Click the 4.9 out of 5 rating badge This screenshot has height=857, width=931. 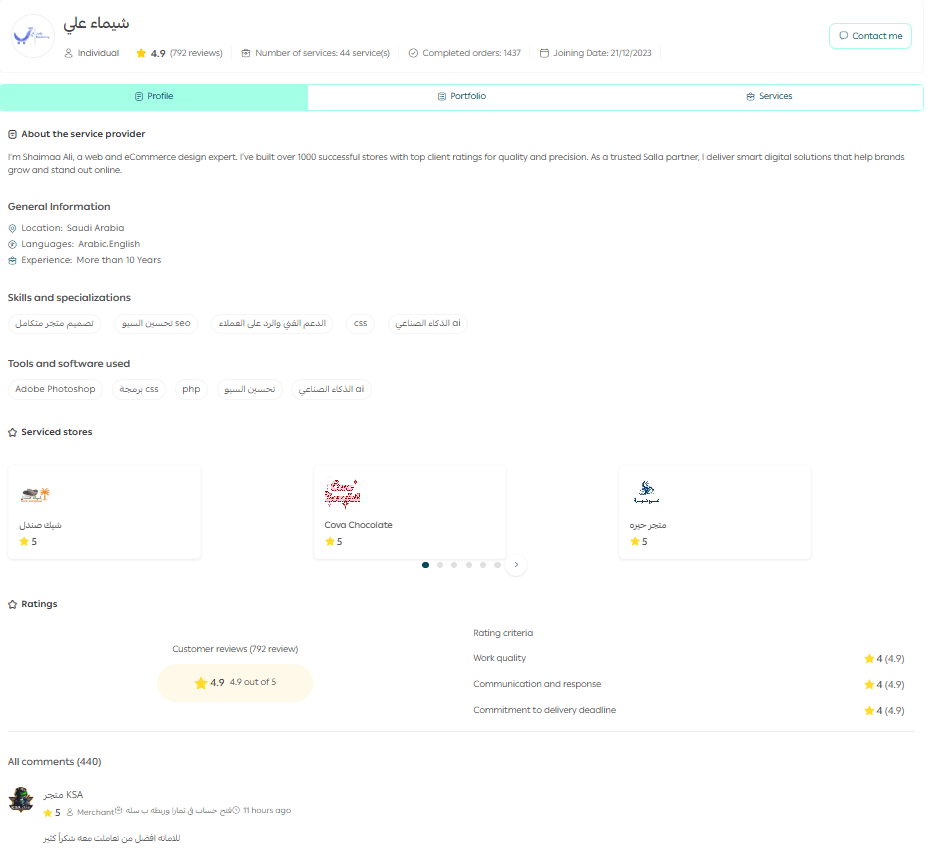pos(235,683)
